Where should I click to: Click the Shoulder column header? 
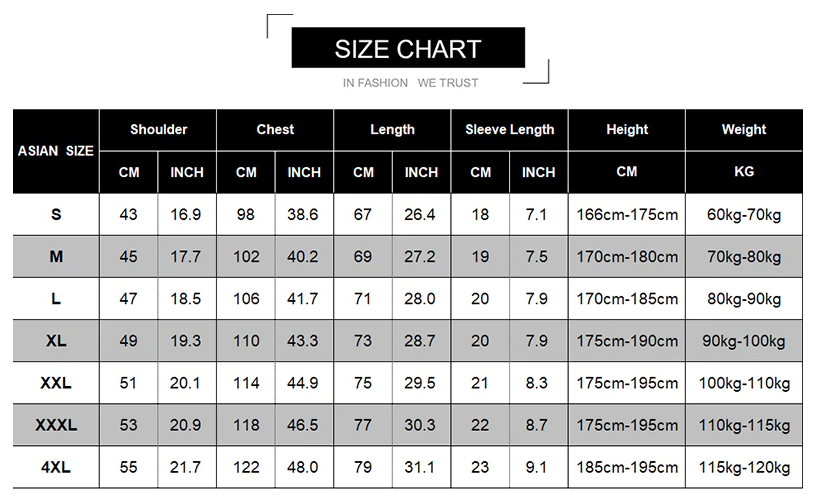(158, 129)
